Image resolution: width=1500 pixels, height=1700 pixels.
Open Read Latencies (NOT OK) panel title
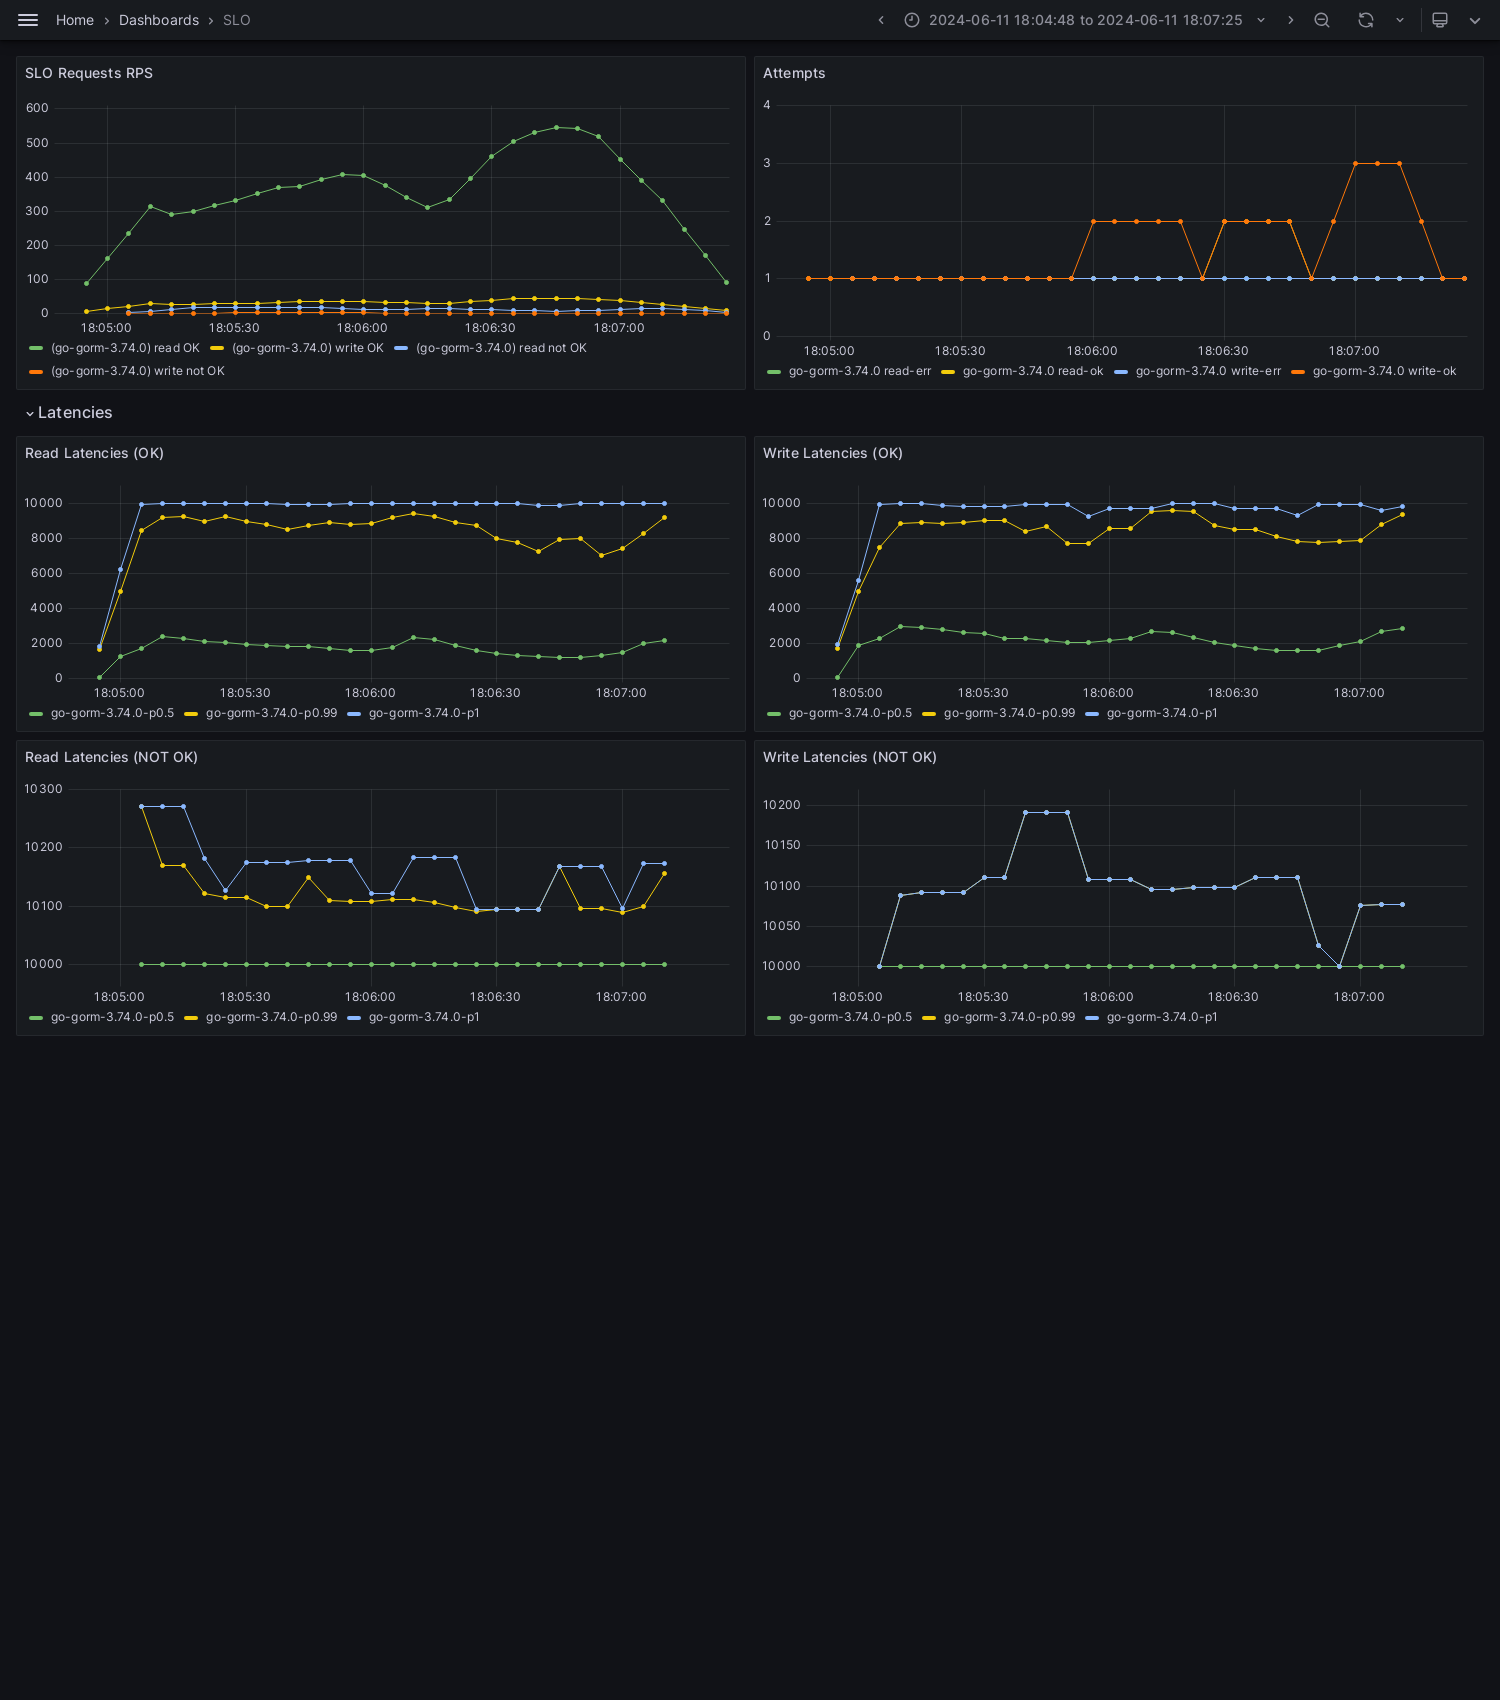pos(111,757)
